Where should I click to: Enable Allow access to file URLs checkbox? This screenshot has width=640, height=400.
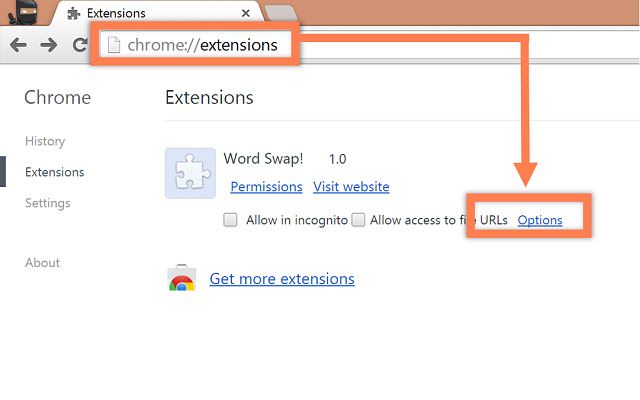[x=358, y=220]
